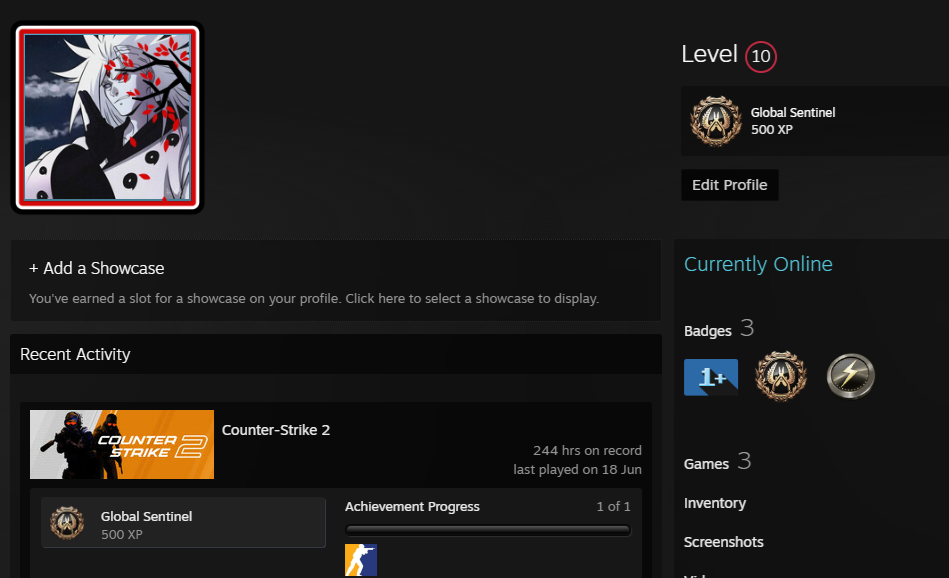949x578 pixels.
Task: Click the Counter-Strike achievement icon
Action: click(x=361, y=560)
